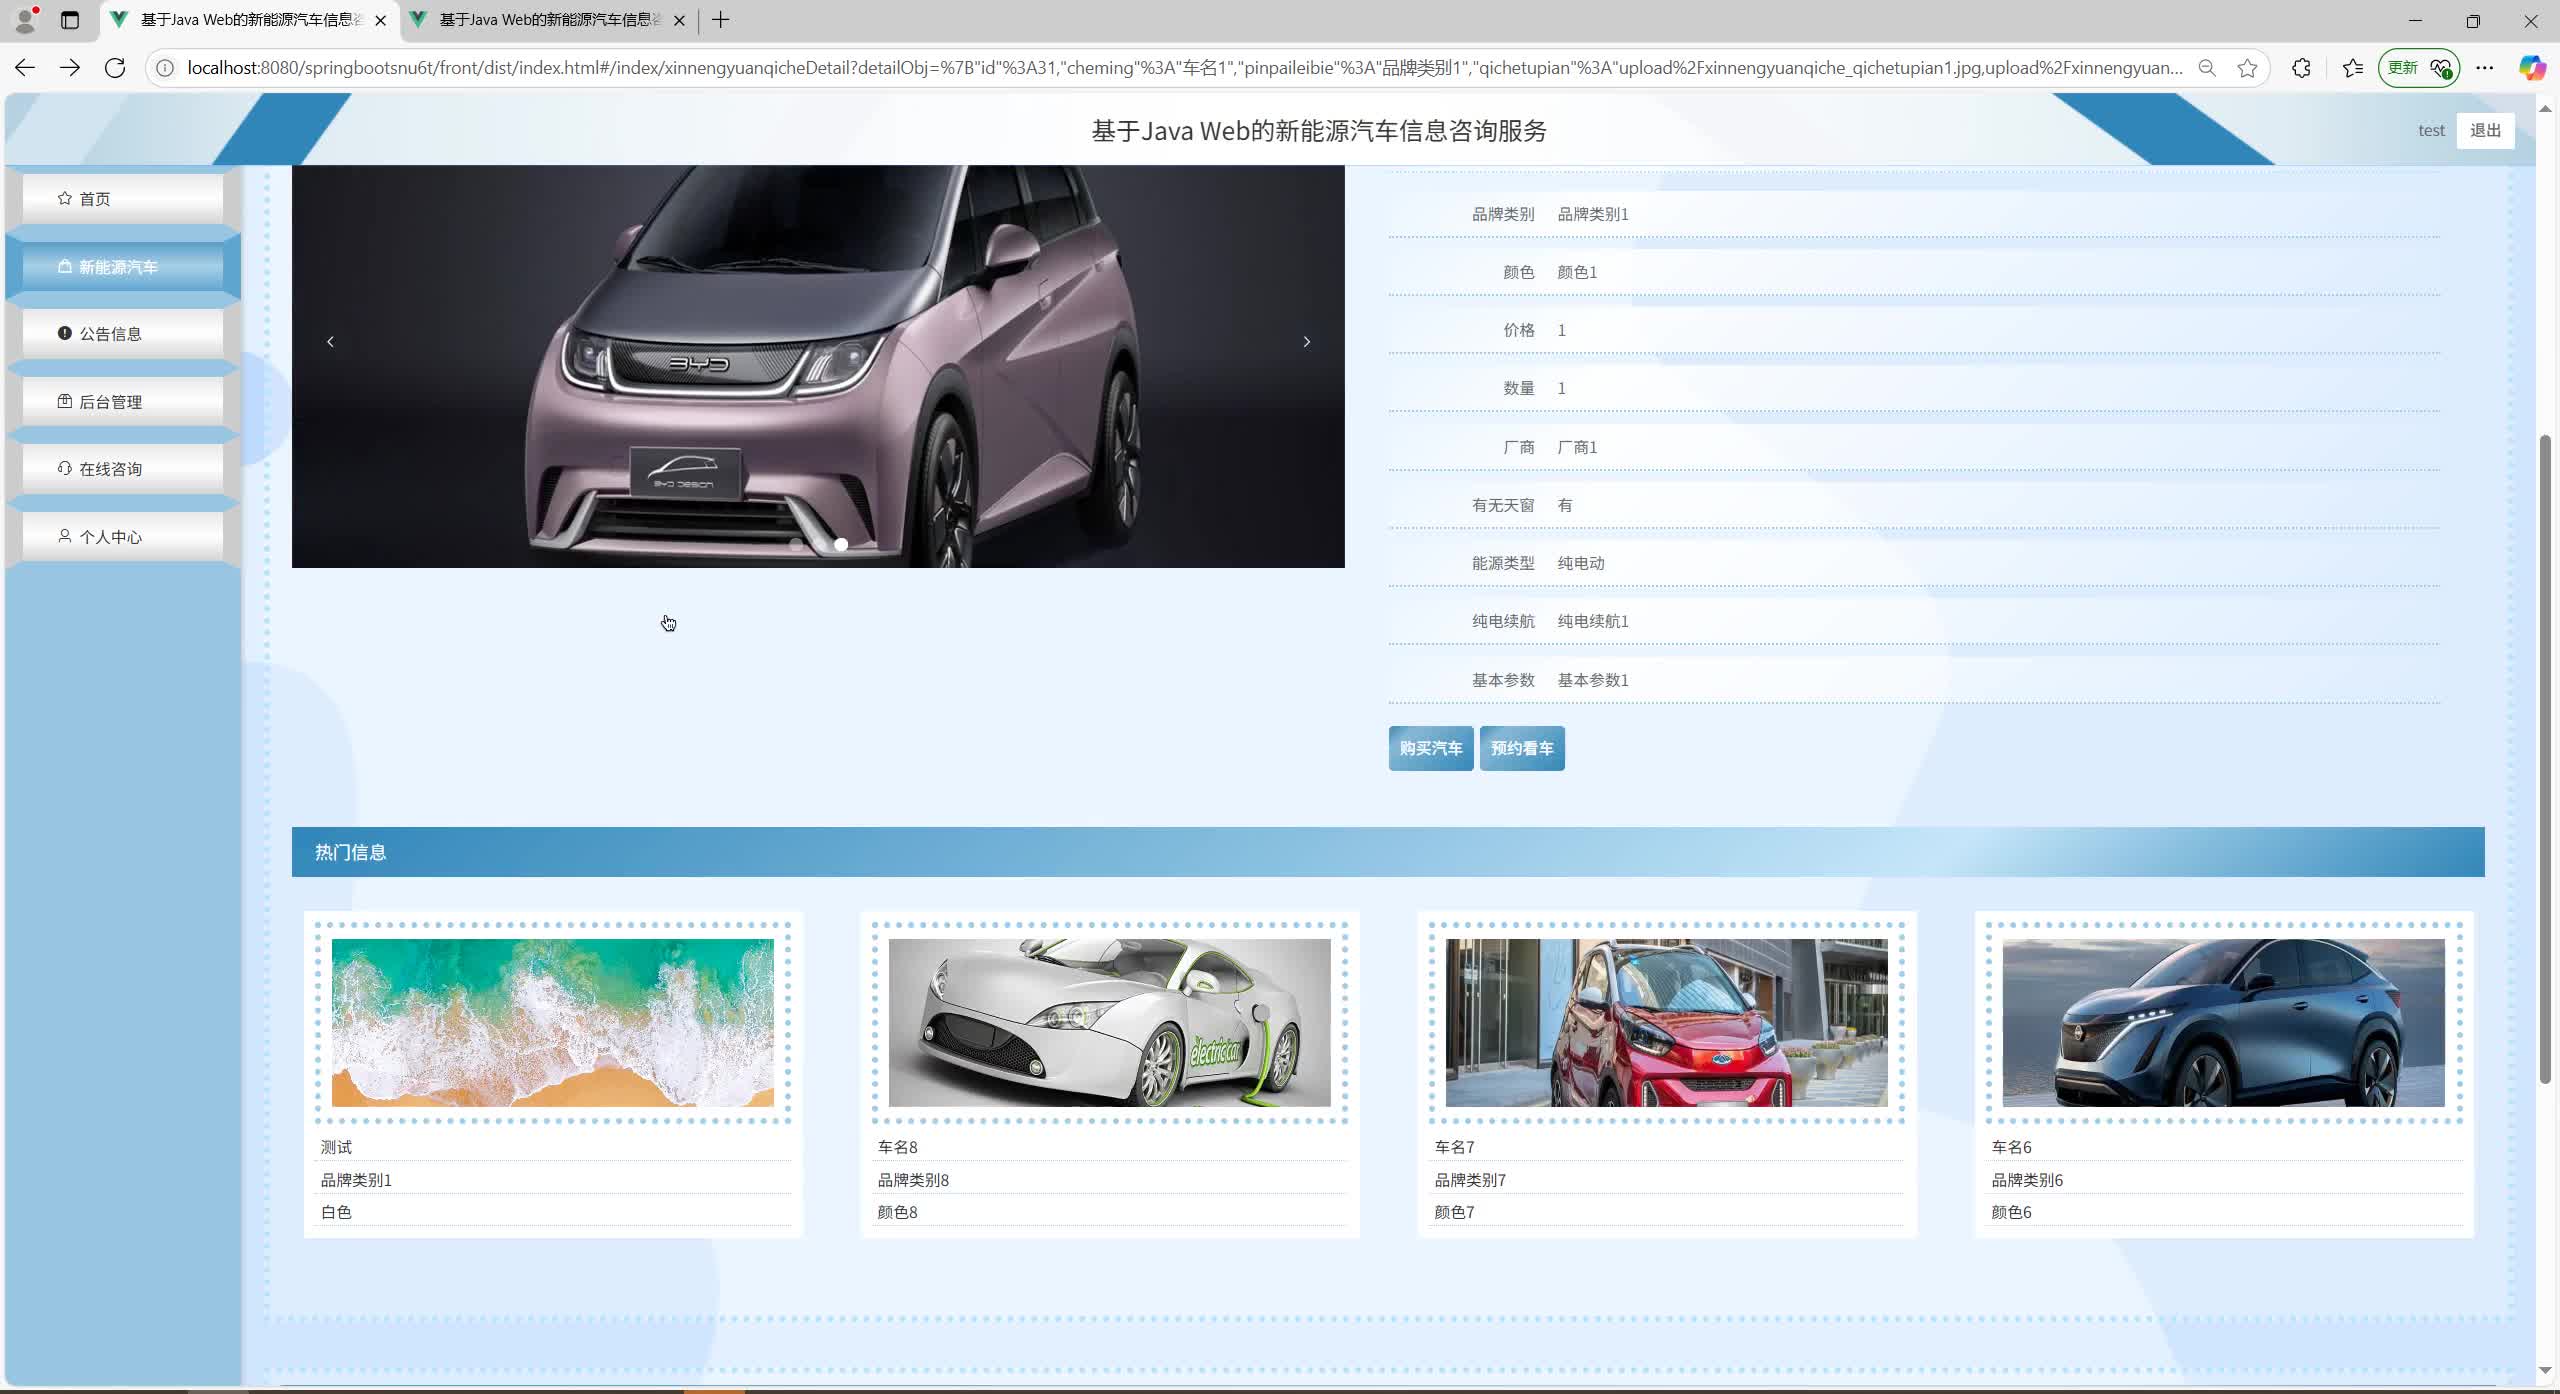
Task: Open 公告信息 via its alert icon
Action: (x=63, y=332)
